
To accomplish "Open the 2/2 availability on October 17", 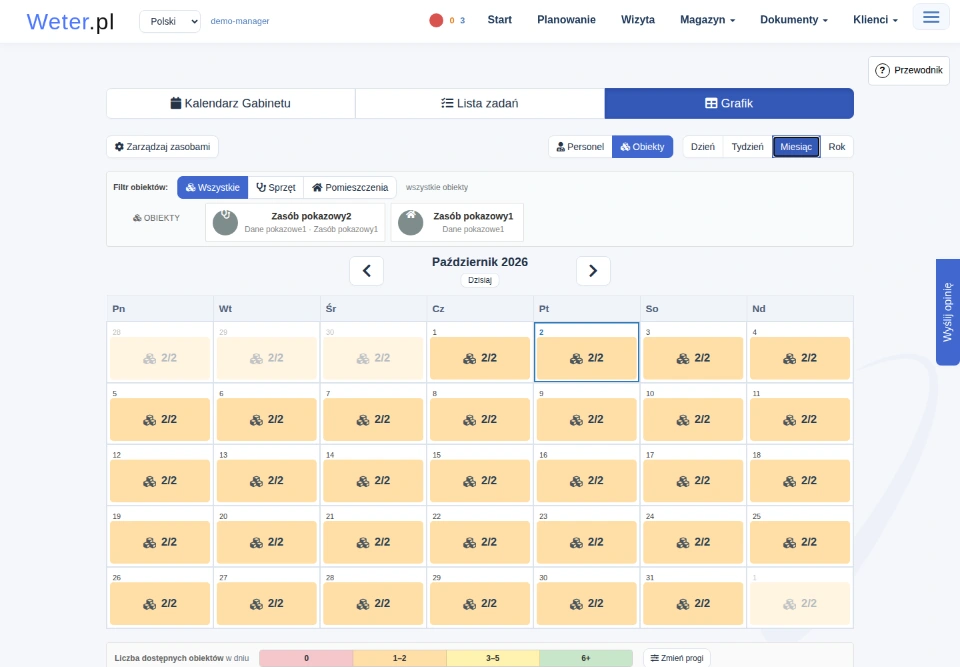I will click(693, 481).
